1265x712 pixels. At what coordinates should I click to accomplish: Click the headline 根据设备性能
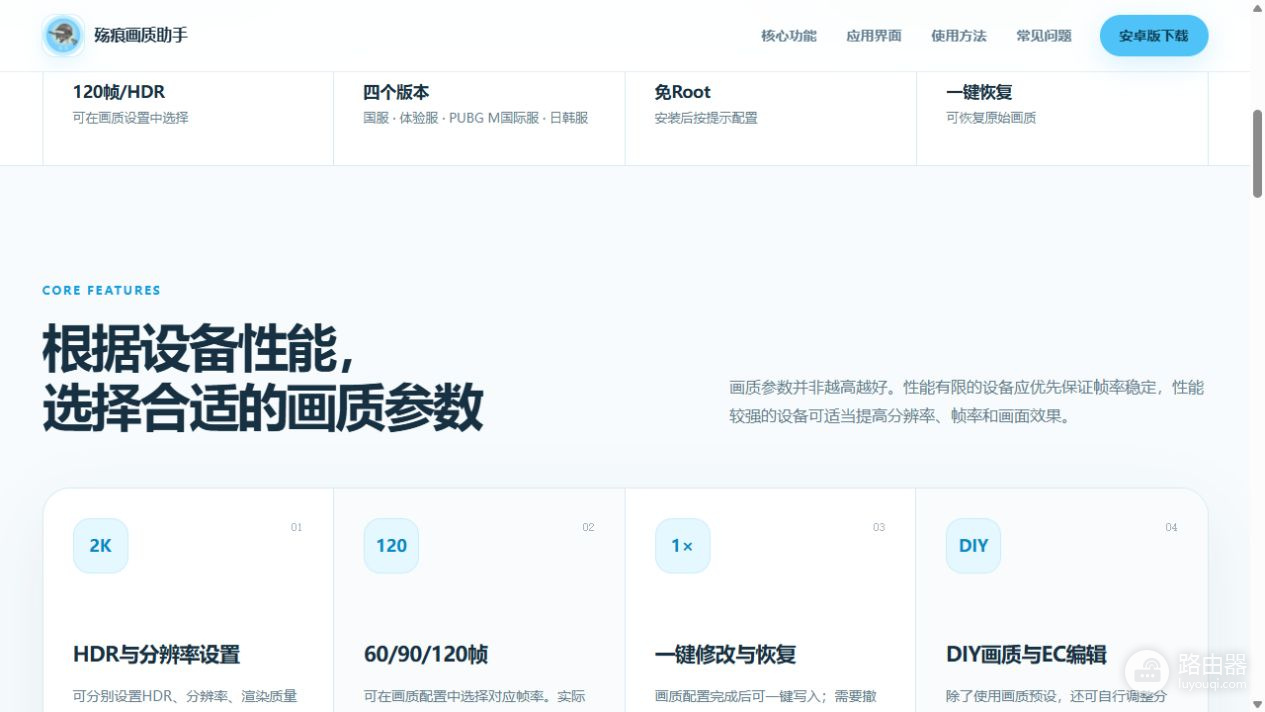(198, 349)
